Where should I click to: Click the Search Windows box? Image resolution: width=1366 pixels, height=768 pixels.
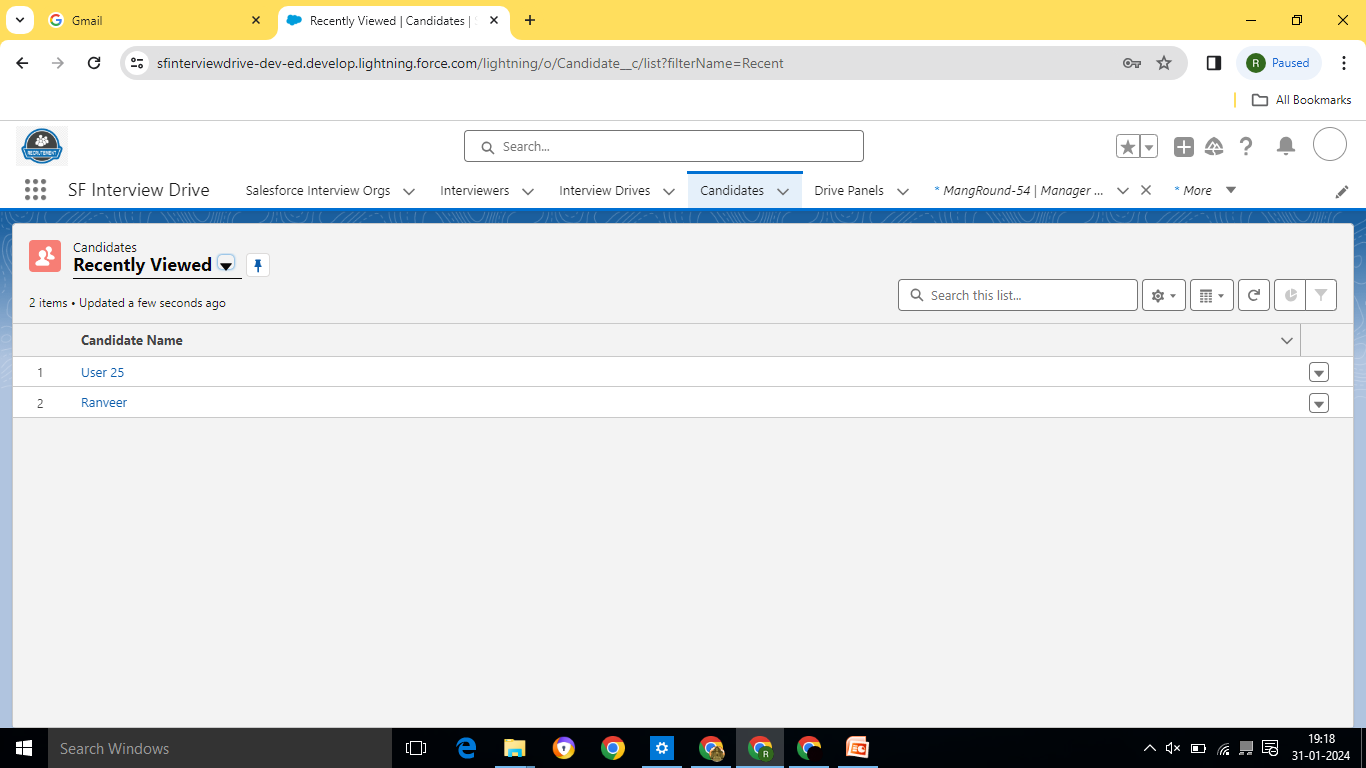(x=220, y=748)
